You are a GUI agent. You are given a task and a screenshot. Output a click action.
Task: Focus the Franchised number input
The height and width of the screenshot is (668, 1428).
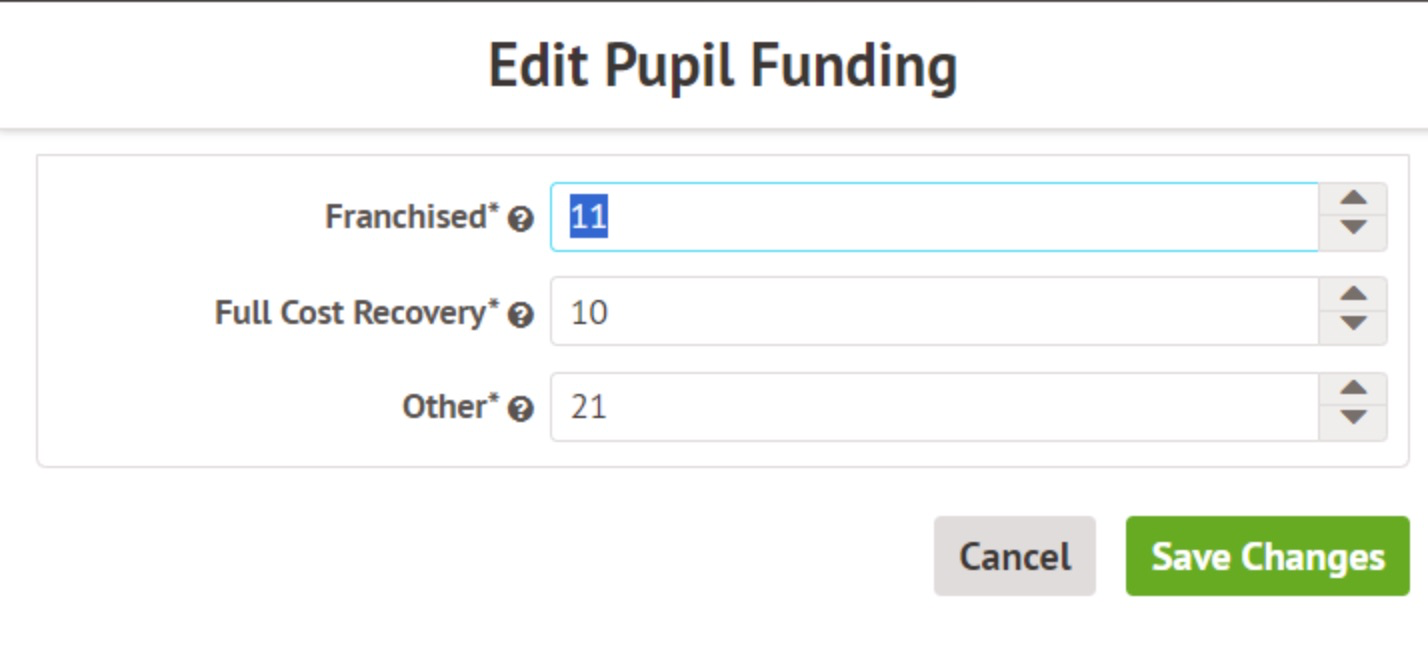point(934,217)
